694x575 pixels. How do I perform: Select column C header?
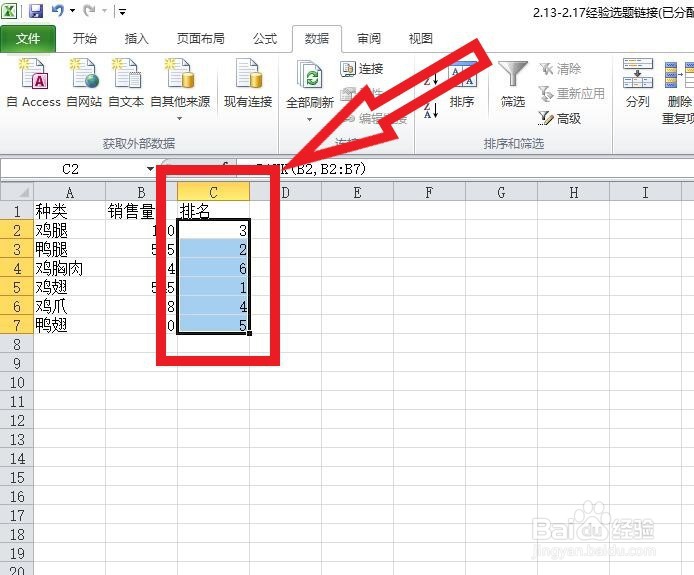pos(213,193)
